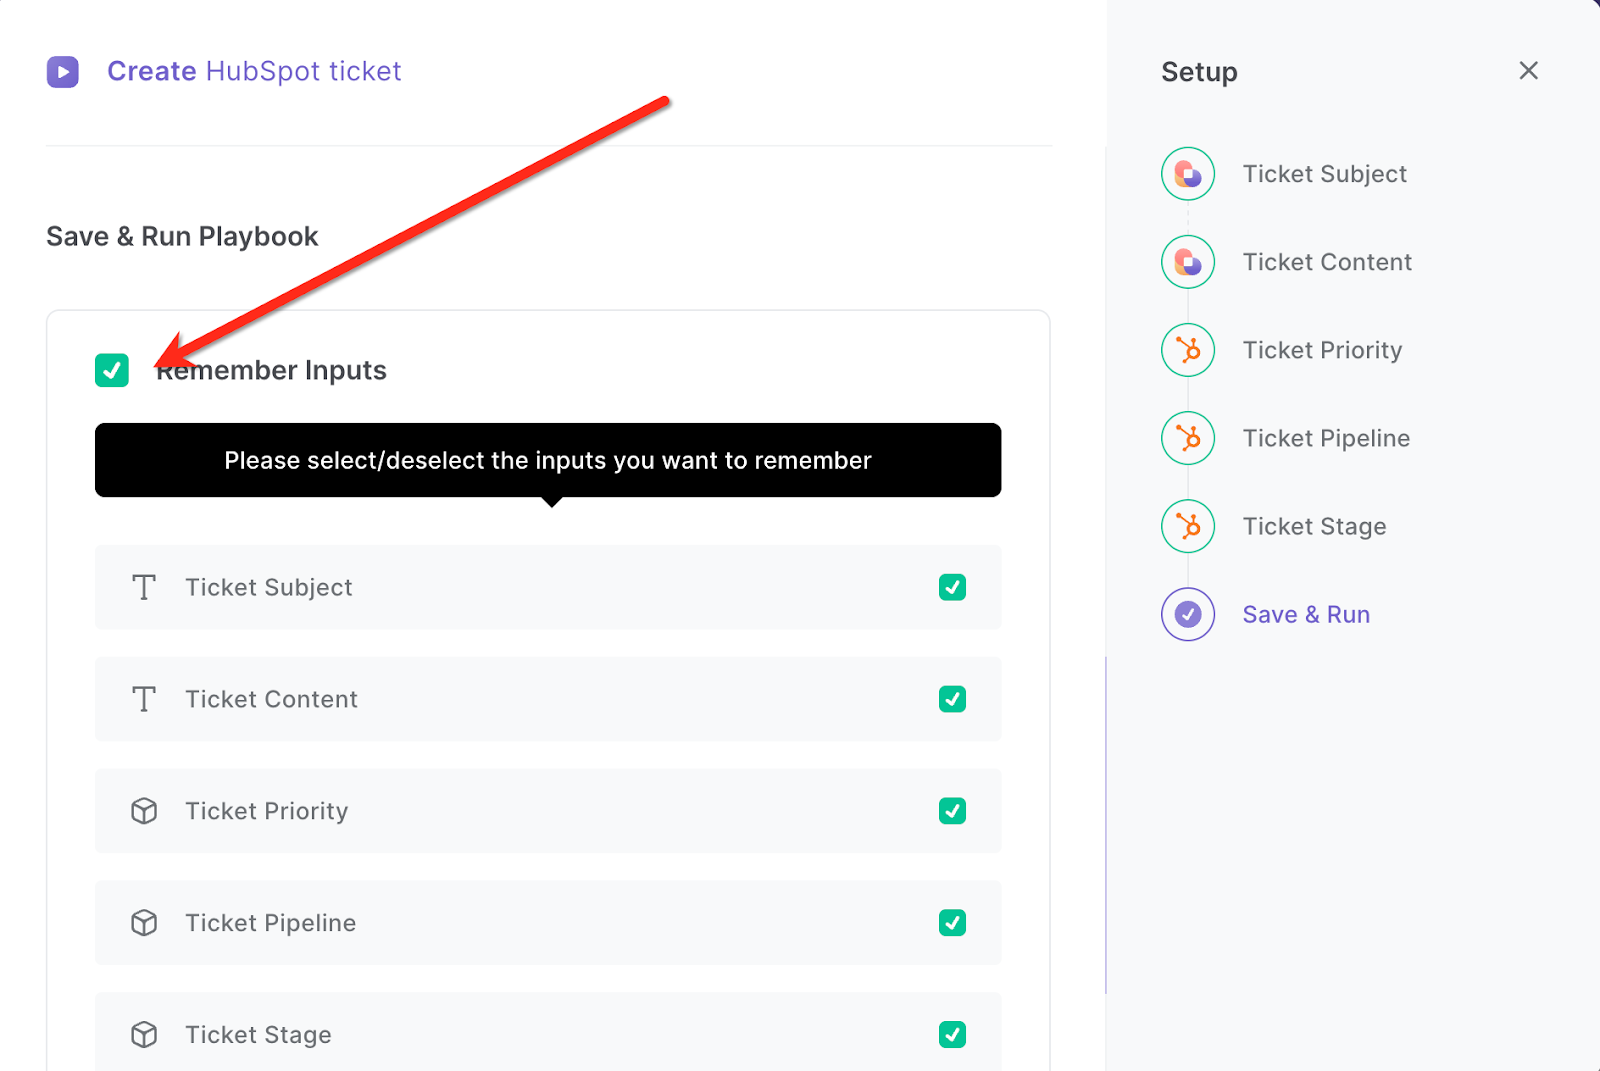This screenshot has width=1600, height=1071.
Task: Click the cube icon next to Ticket Priority
Action: pyautogui.click(x=144, y=811)
